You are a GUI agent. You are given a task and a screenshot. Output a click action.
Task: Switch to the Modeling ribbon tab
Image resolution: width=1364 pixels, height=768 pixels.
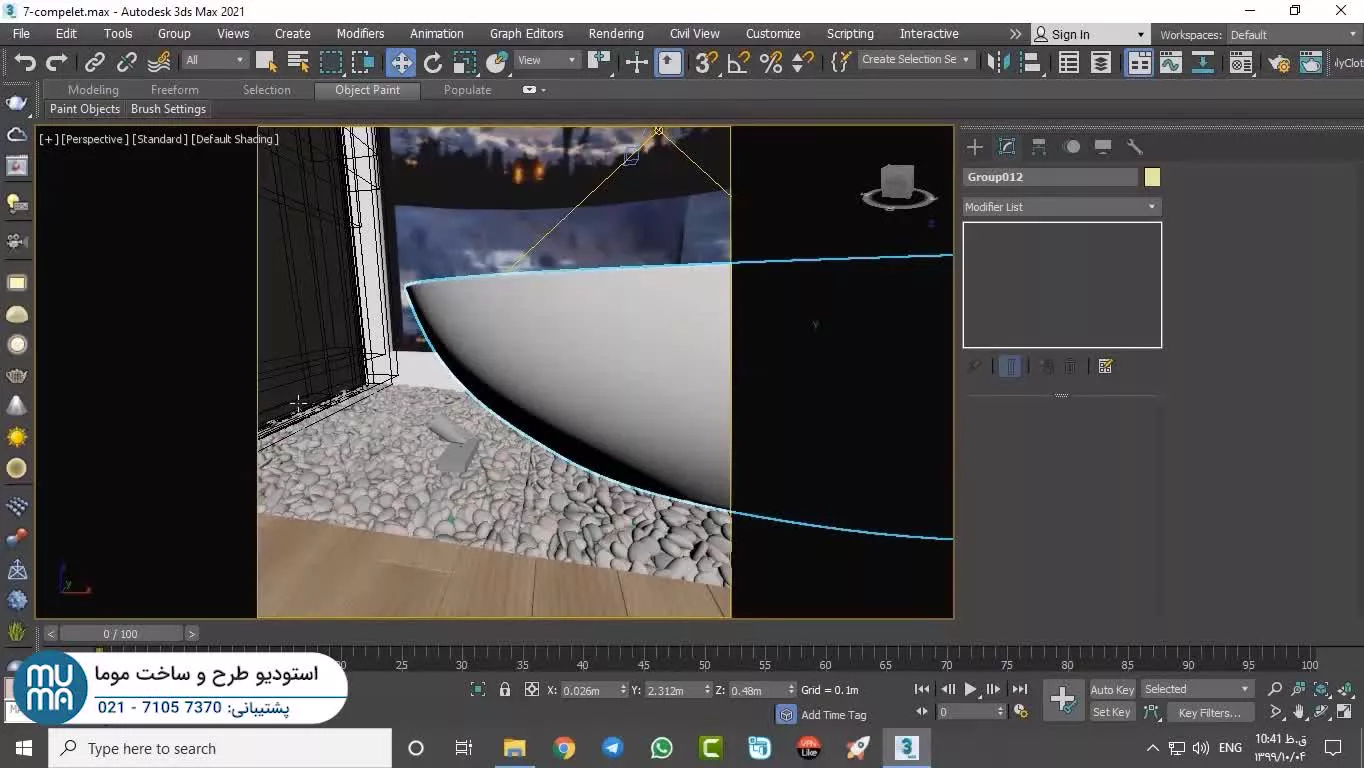click(93, 90)
